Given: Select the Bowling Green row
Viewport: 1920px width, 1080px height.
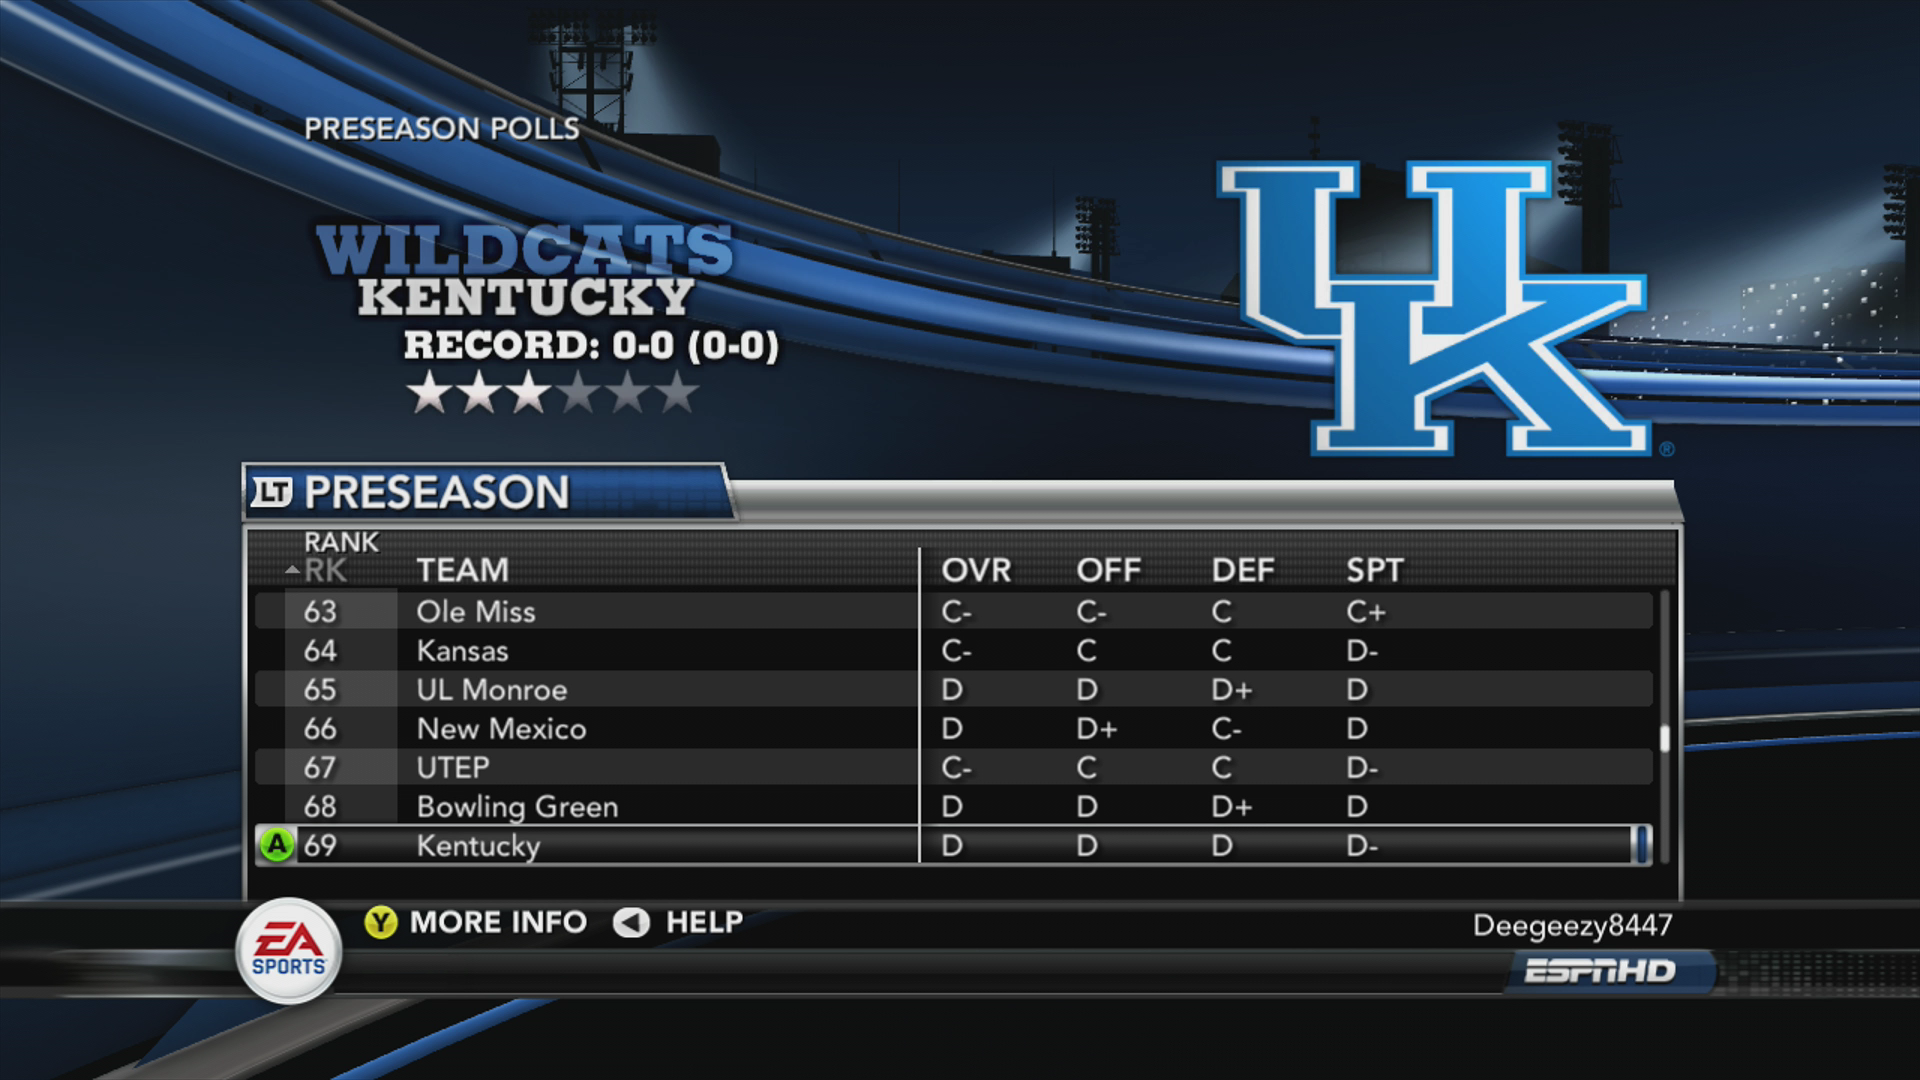Looking at the screenshot, I should (953, 806).
